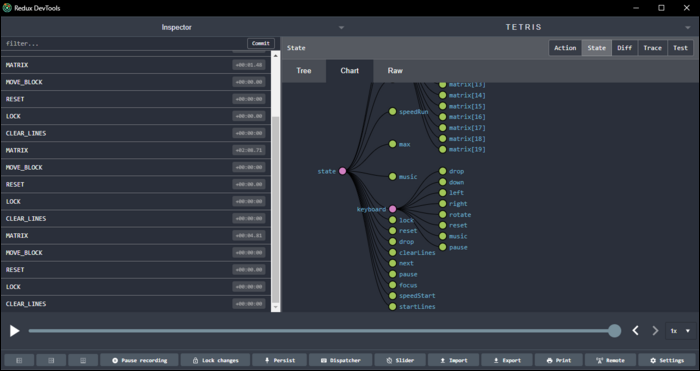The width and height of the screenshot is (700, 371).
Task: Open the playback speed 1x dropdown
Action: click(x=680, y=331)
